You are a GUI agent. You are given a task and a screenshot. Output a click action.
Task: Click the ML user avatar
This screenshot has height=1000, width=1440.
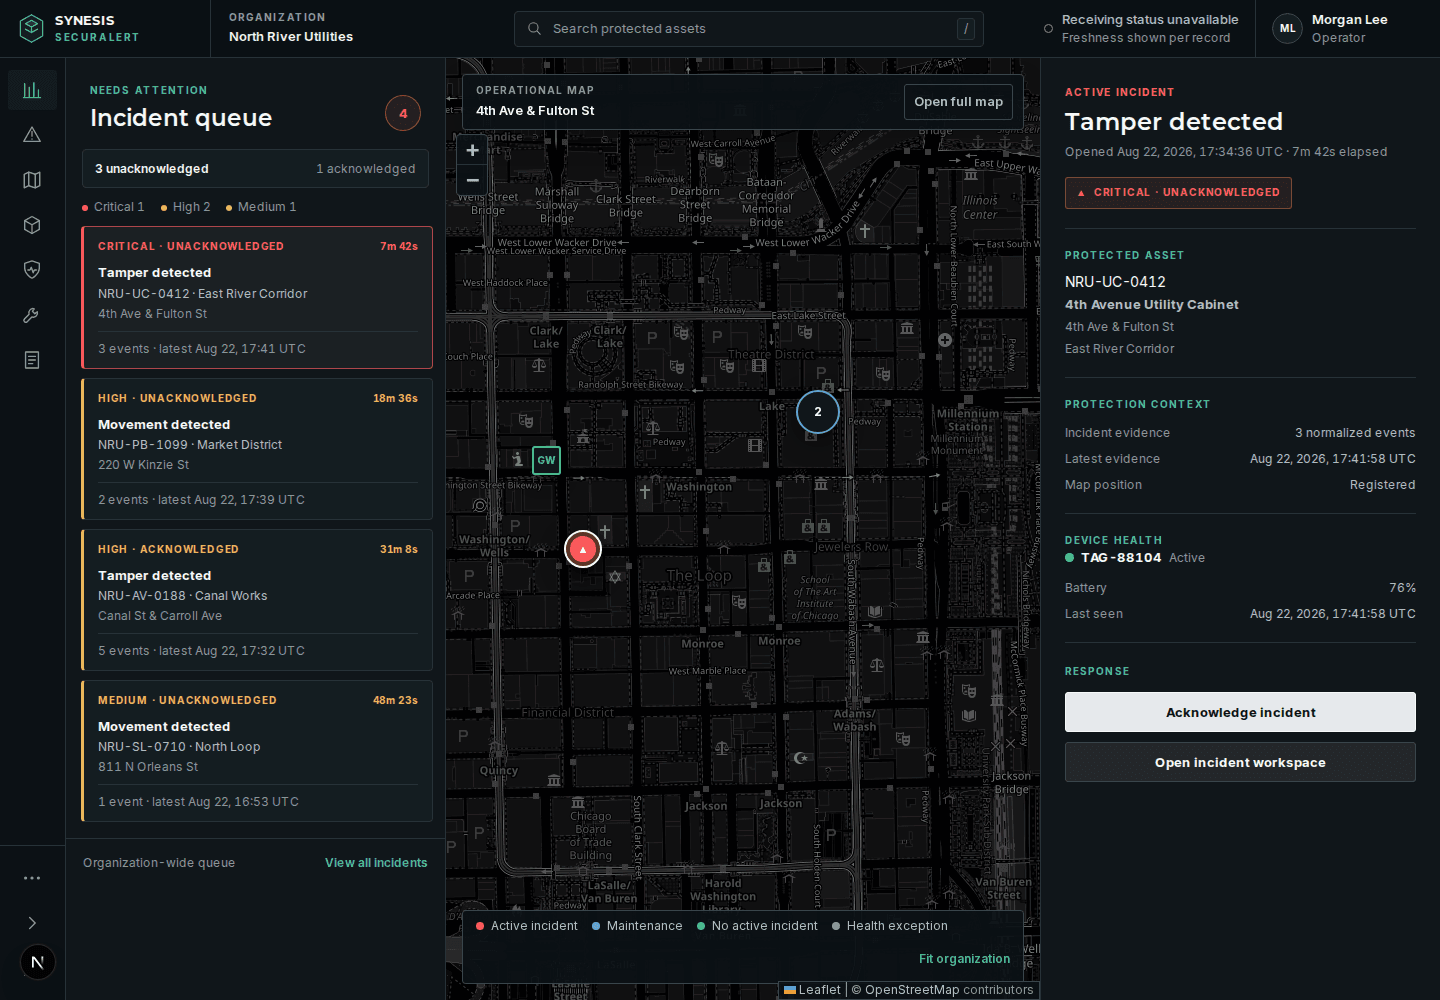point(1288,28)
